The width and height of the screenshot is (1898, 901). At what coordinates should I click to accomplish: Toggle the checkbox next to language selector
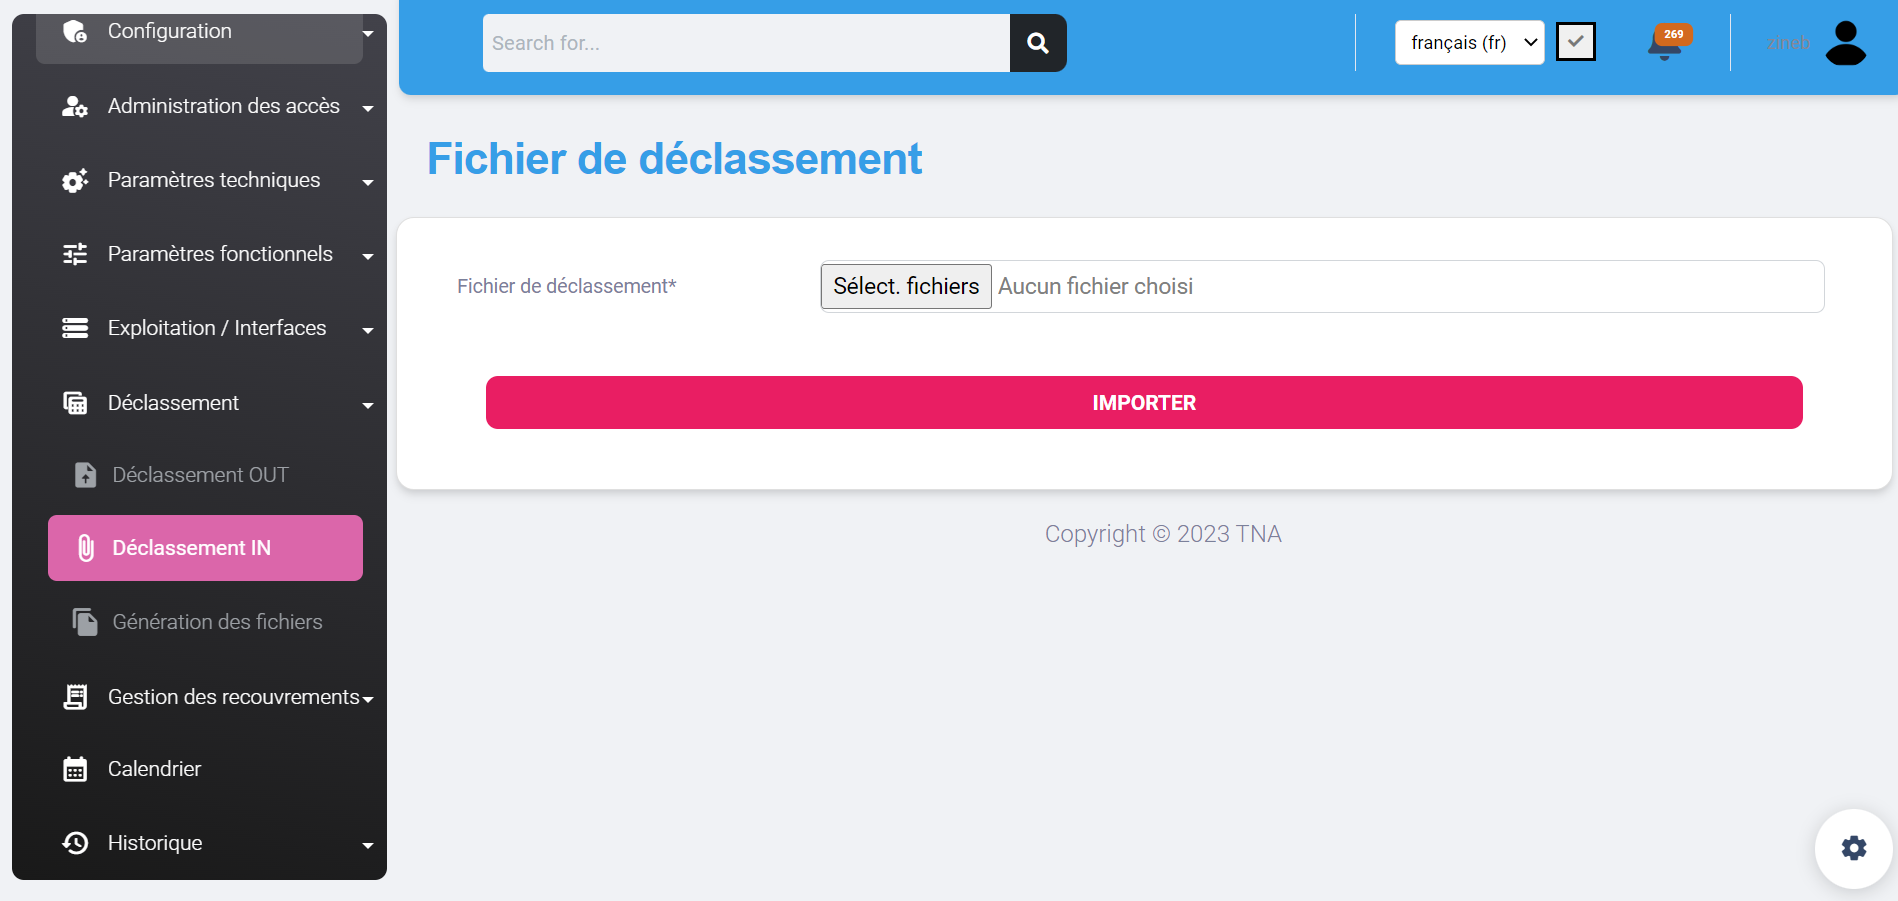[1575, 42]
